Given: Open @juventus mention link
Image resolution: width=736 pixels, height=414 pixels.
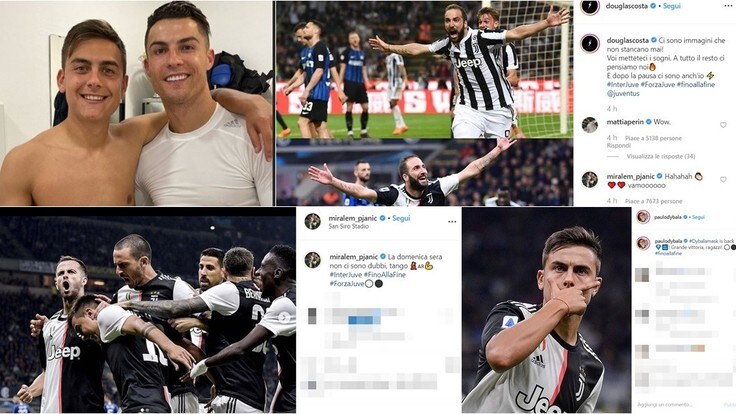Looking at the screenshot, I should [x=623, y=93].
